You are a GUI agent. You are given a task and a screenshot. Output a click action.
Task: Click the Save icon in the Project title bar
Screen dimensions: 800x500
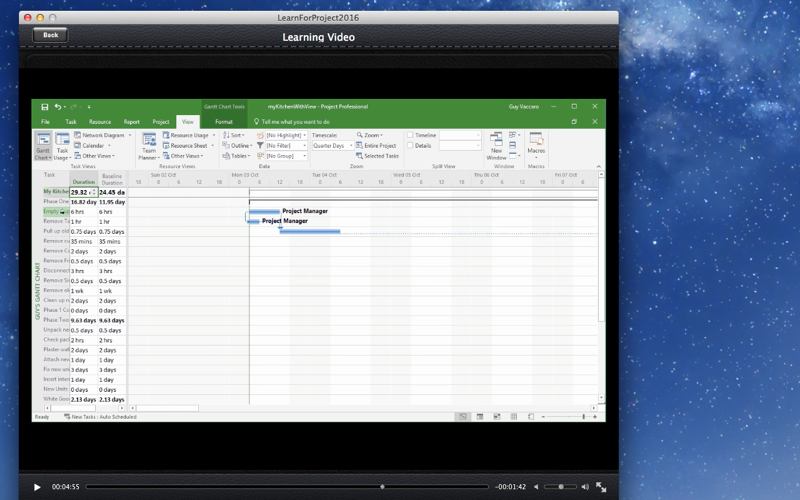pos(45,107)
